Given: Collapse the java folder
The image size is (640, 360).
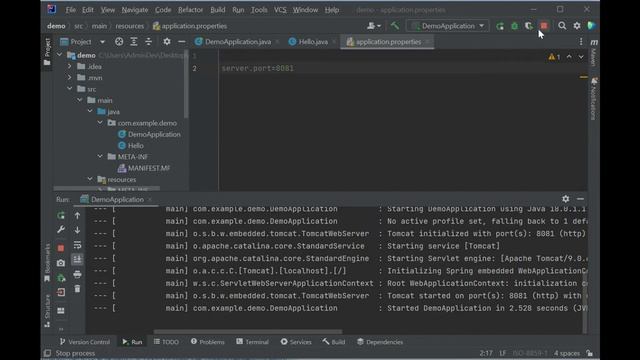Looking at the screenshot, I should pos(90,111).
